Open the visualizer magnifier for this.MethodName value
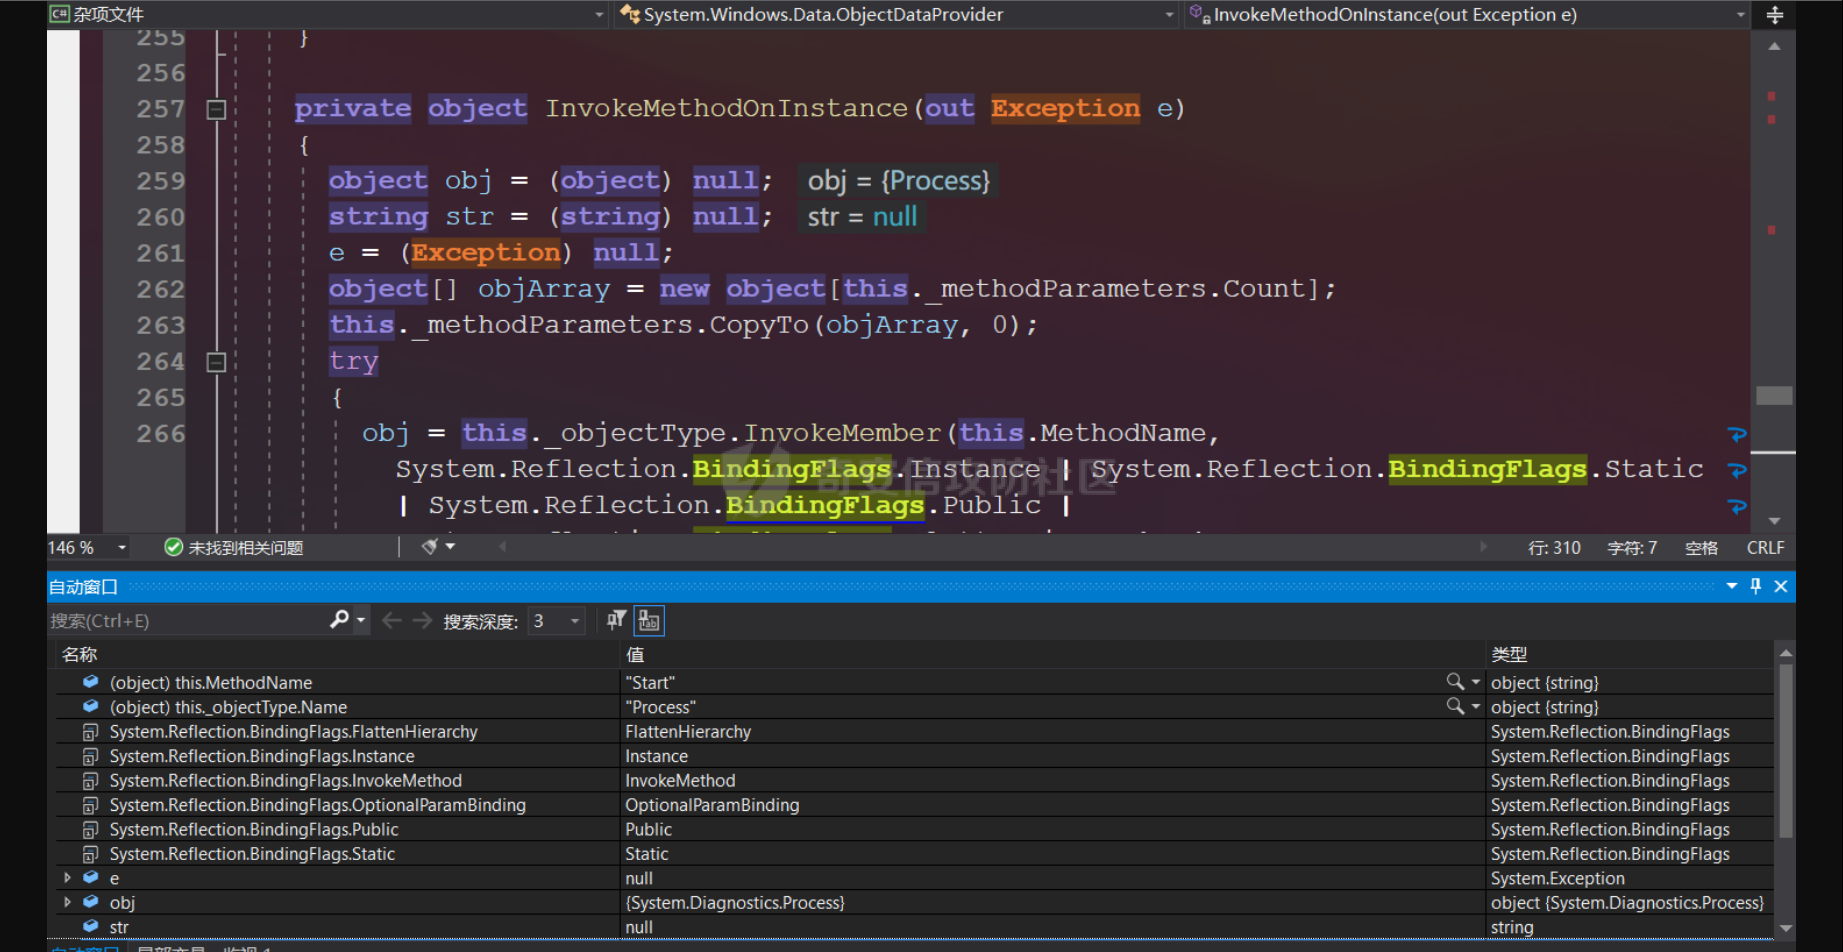The image size is (1843, 952). (1455, 682)
